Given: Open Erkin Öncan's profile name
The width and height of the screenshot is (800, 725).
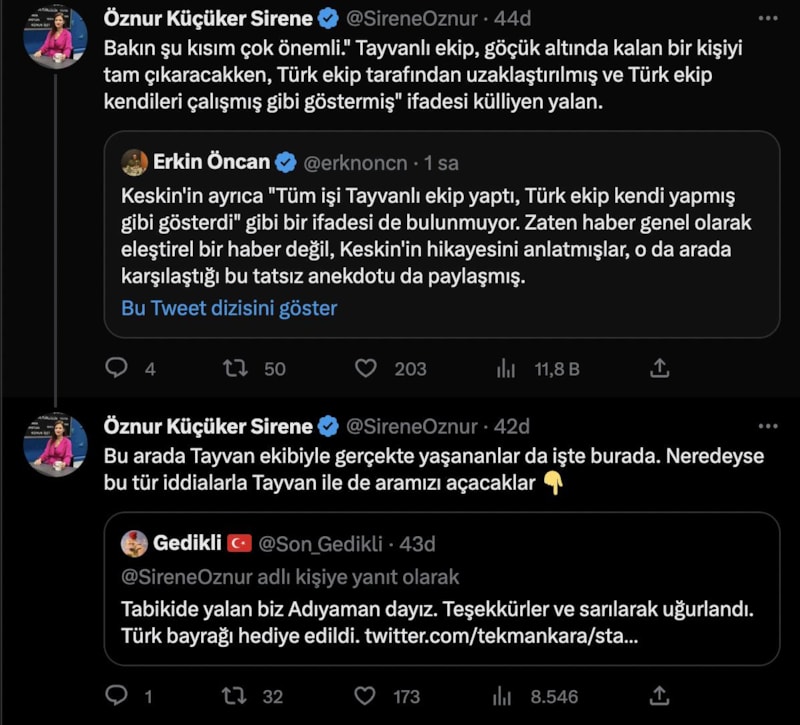Looking at the screenshot, I should click(211, 163).
